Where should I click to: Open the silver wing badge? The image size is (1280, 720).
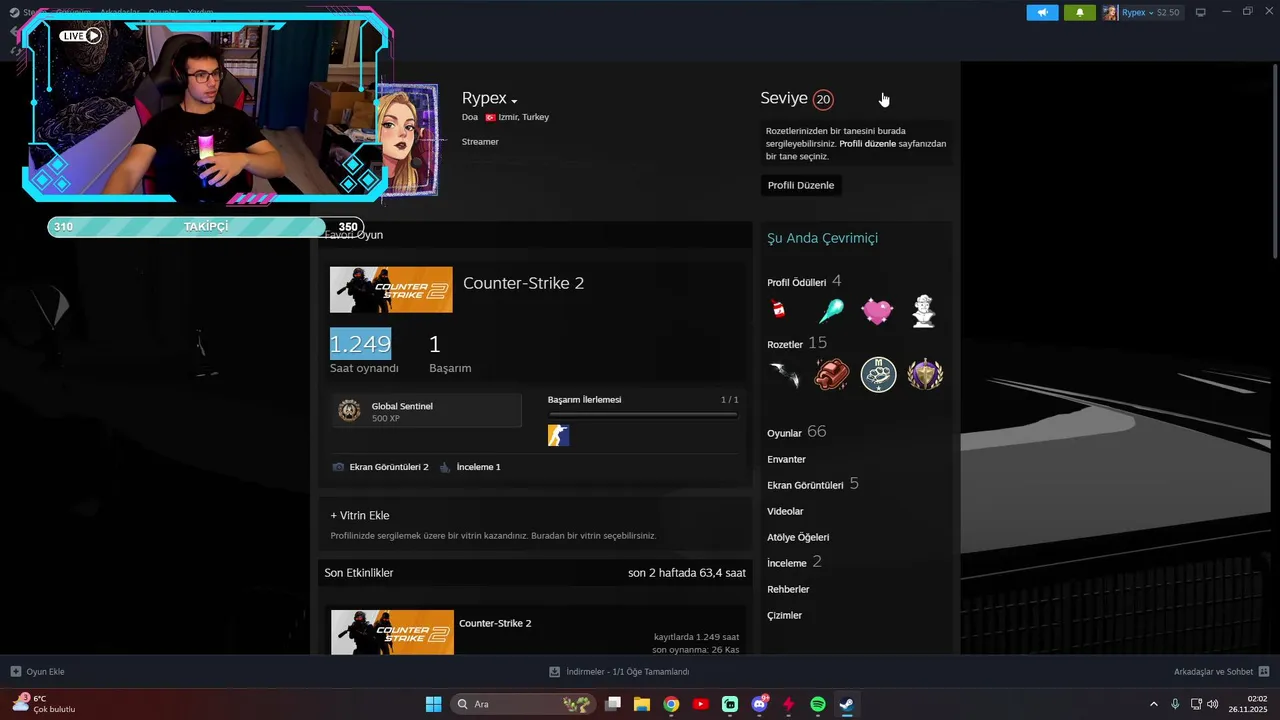(785, 375)
